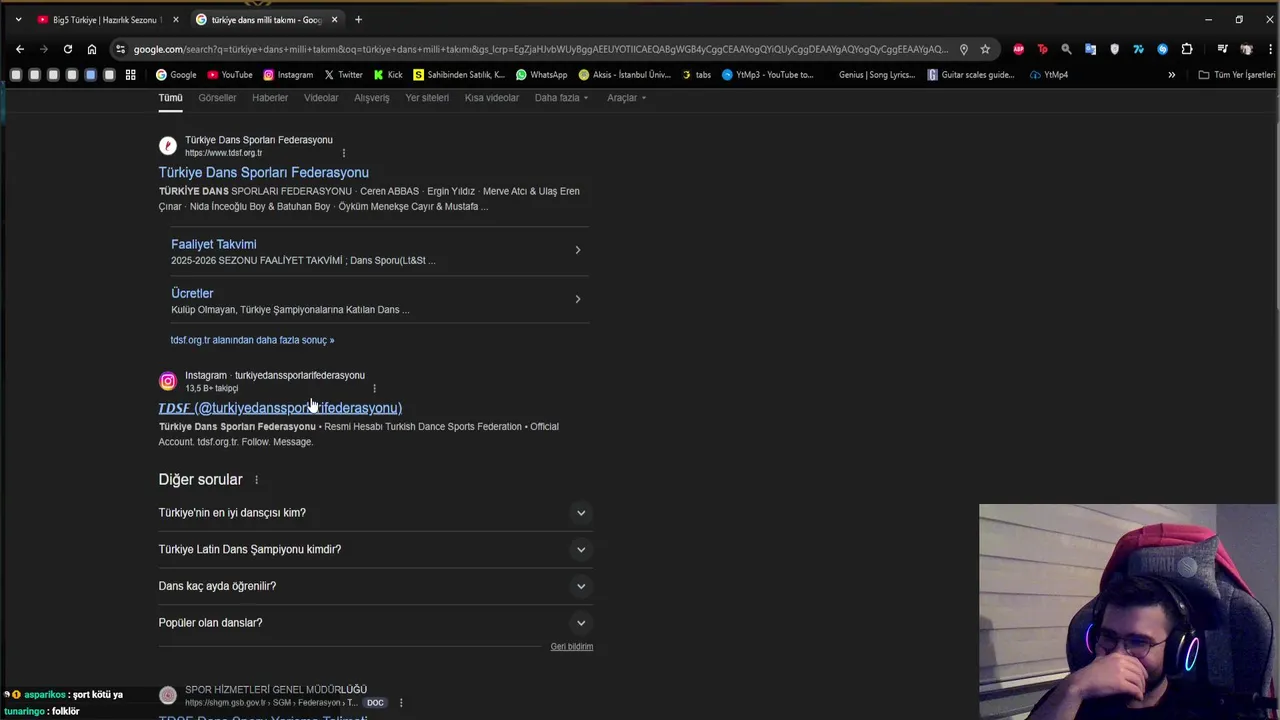Open the Guitar scales guide bookmark
Viewport: 1280px width, 720px height.
pos(971,75)
